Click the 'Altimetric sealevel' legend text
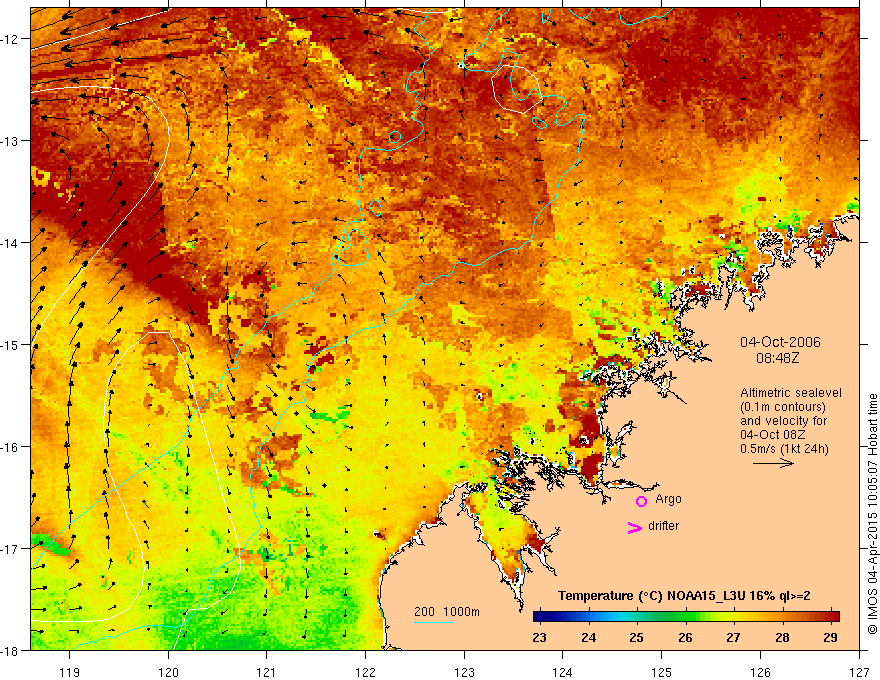This screenshot has height=680, width=880. click(x=791, y=393)
